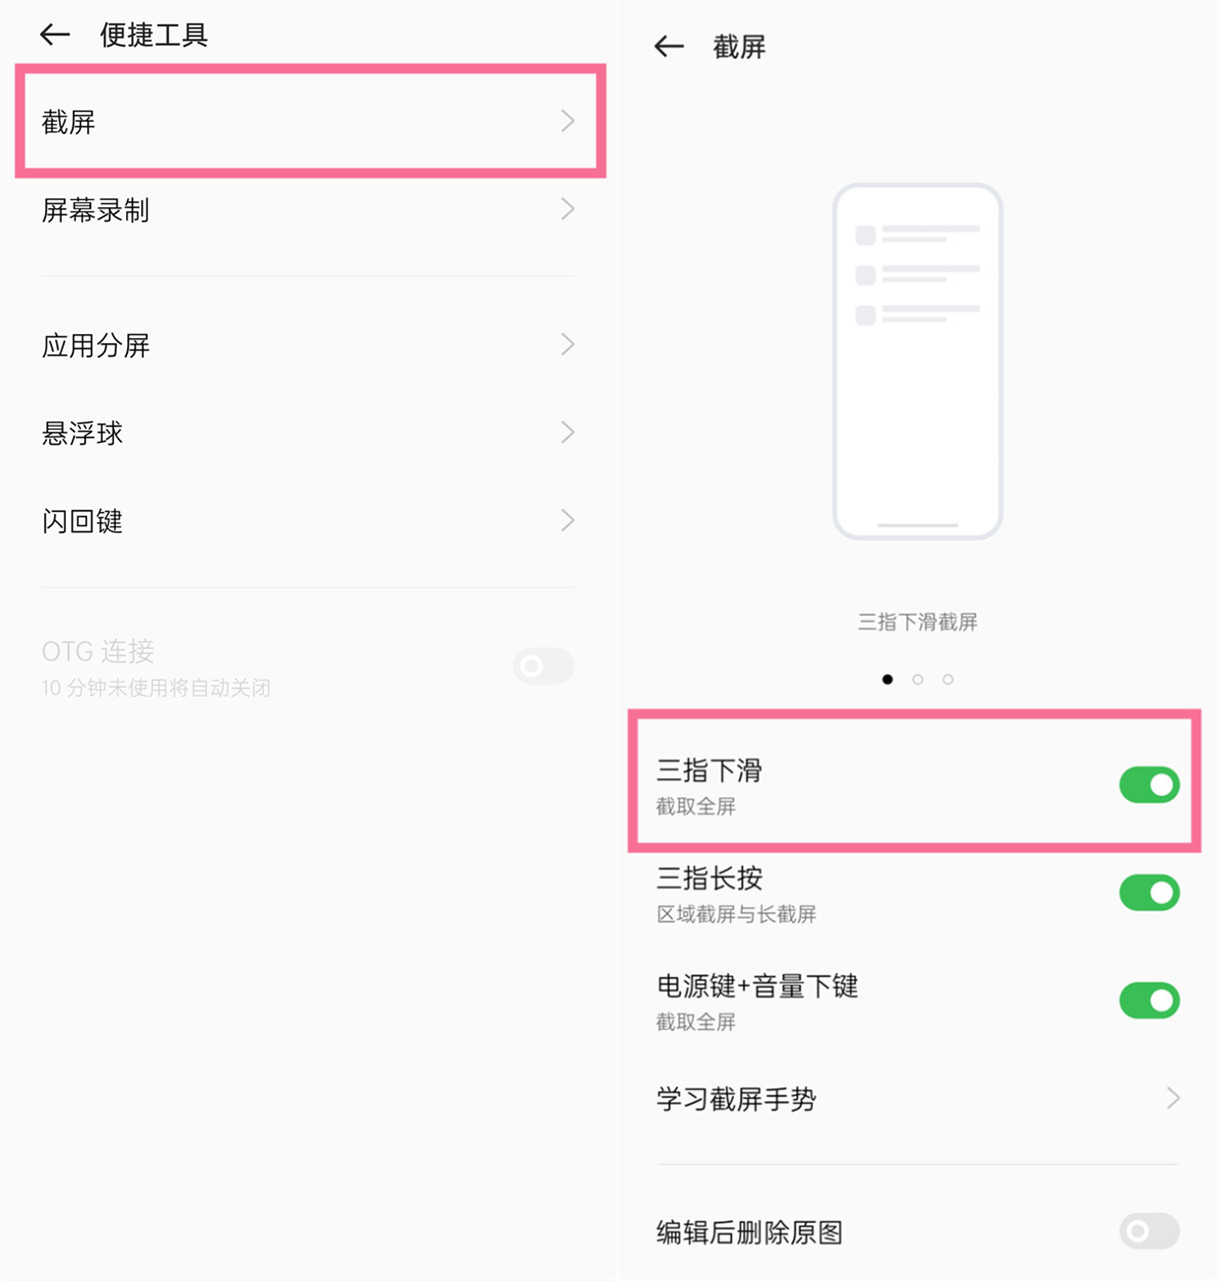This screenshot has width=1220, height=1281.
Task: Turn off 三指长按 toggle
Action: coord(1149,893)
